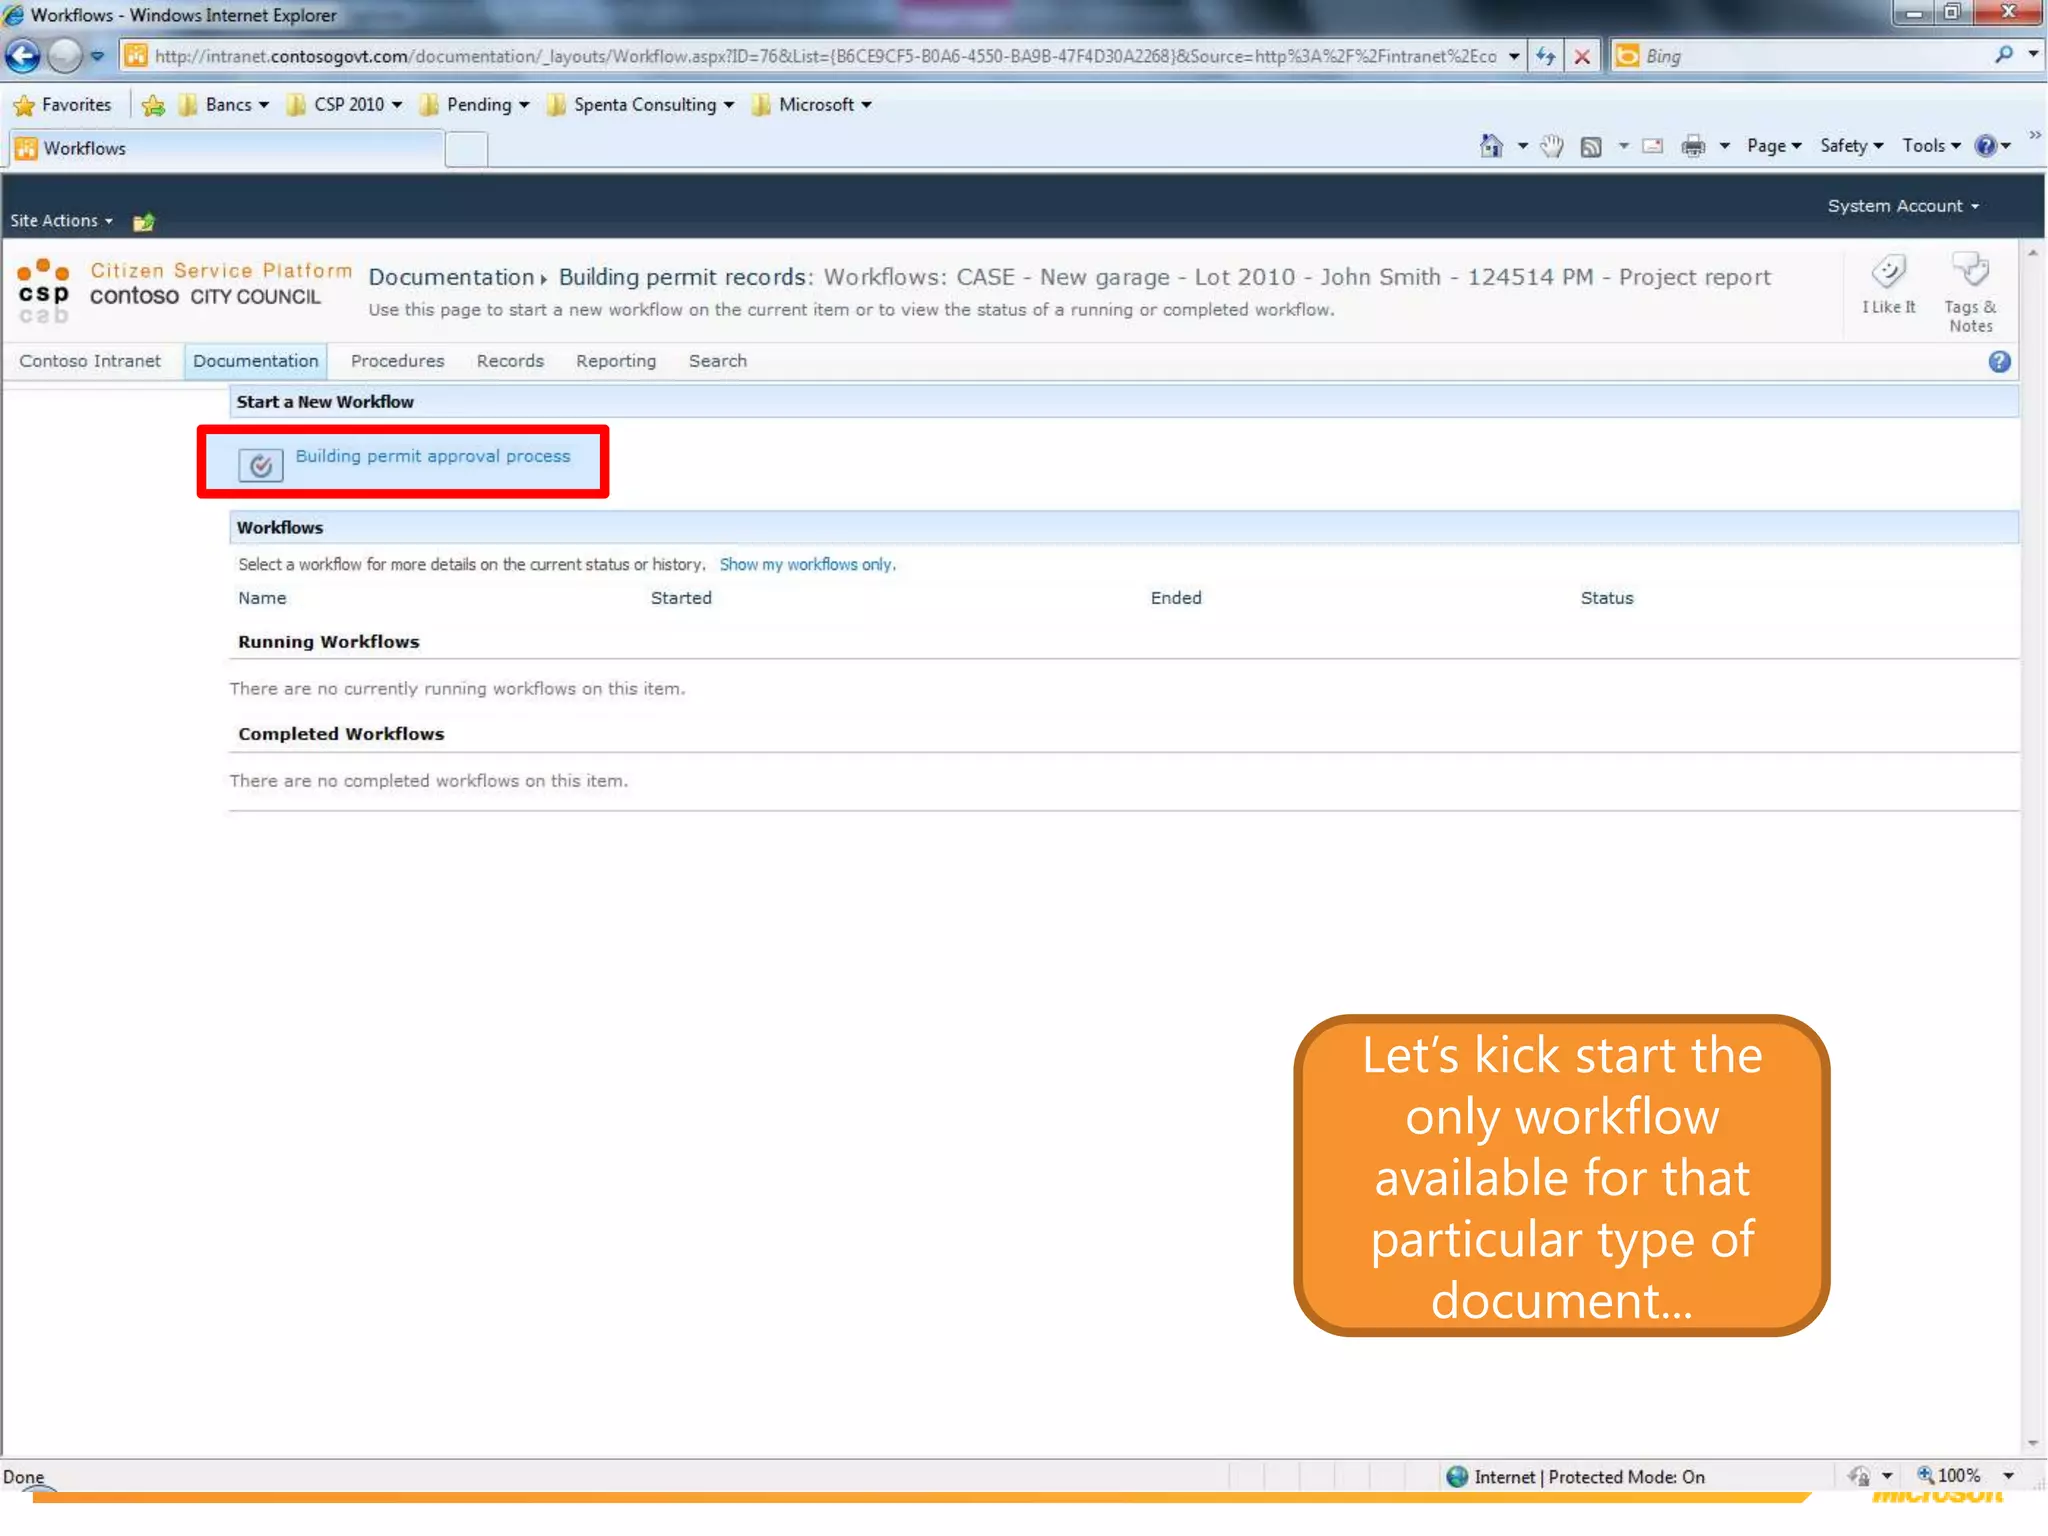
Task: Open the Spenta Consulting favorites folder
Action: pos(640,105)
